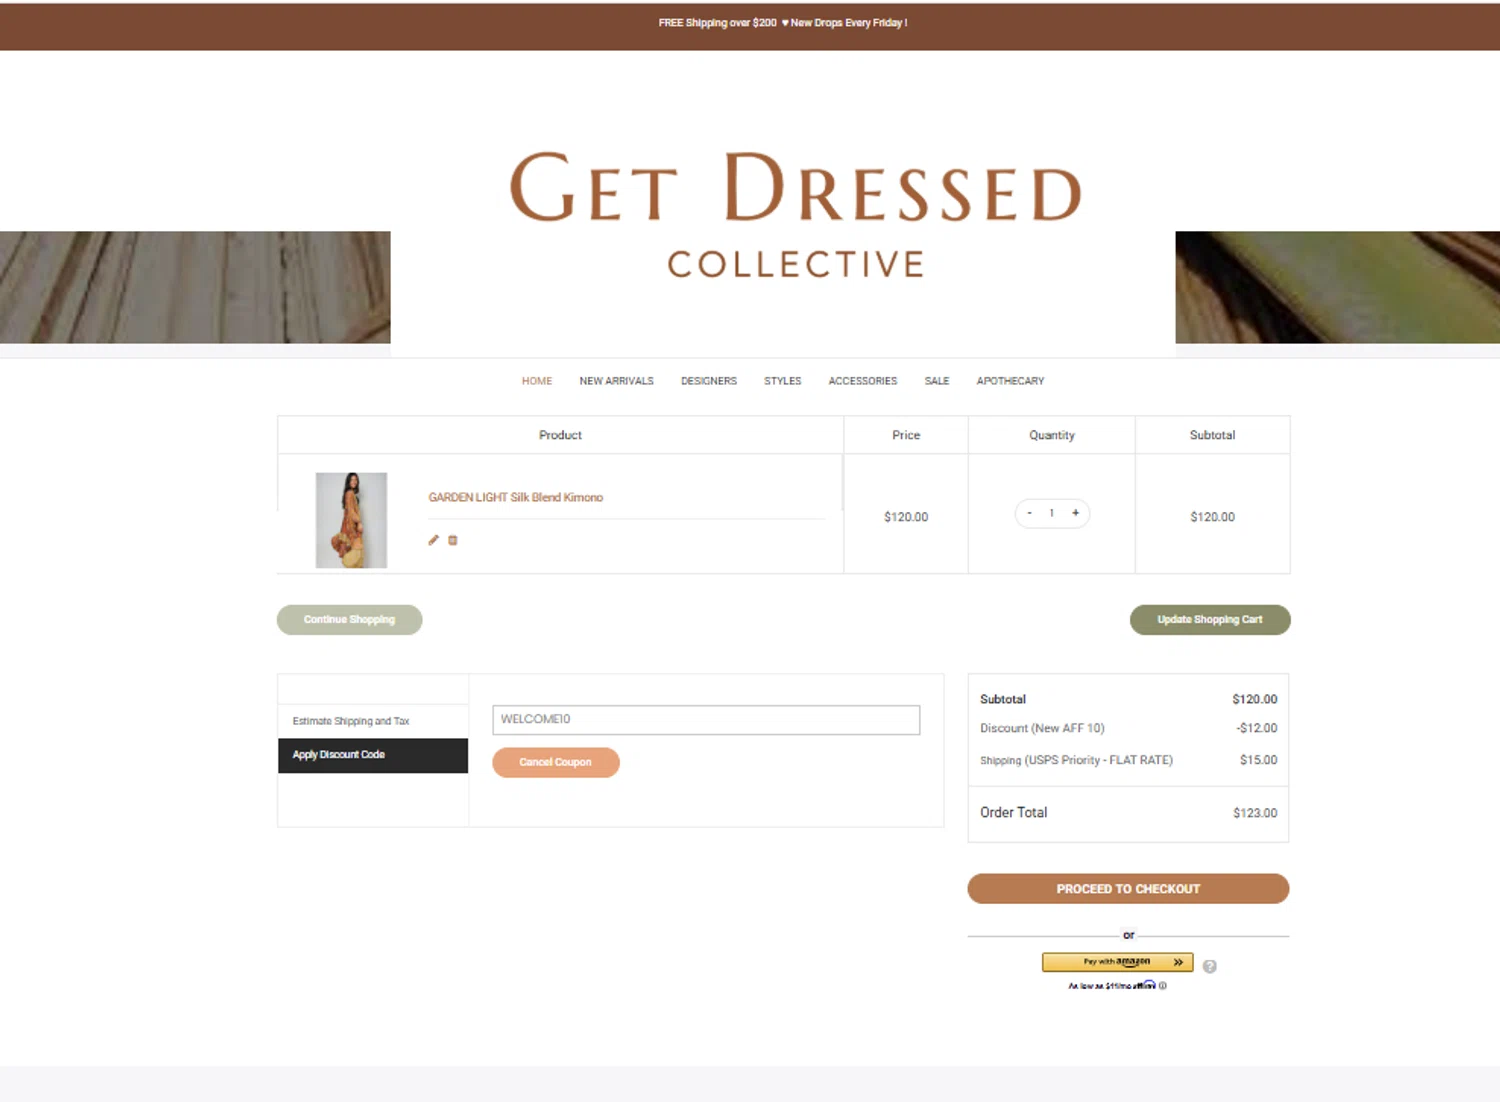Proceed to Checkout
1500x1102 pixels.
[1128, 889]
